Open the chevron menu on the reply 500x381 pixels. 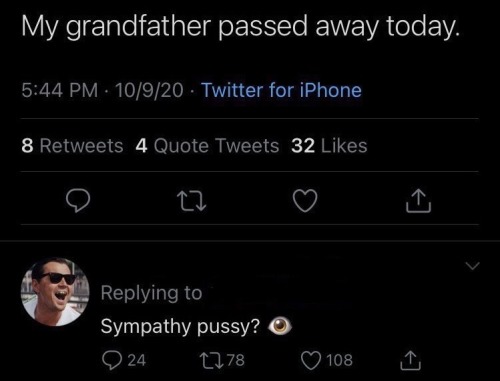[x=472, y=266]
